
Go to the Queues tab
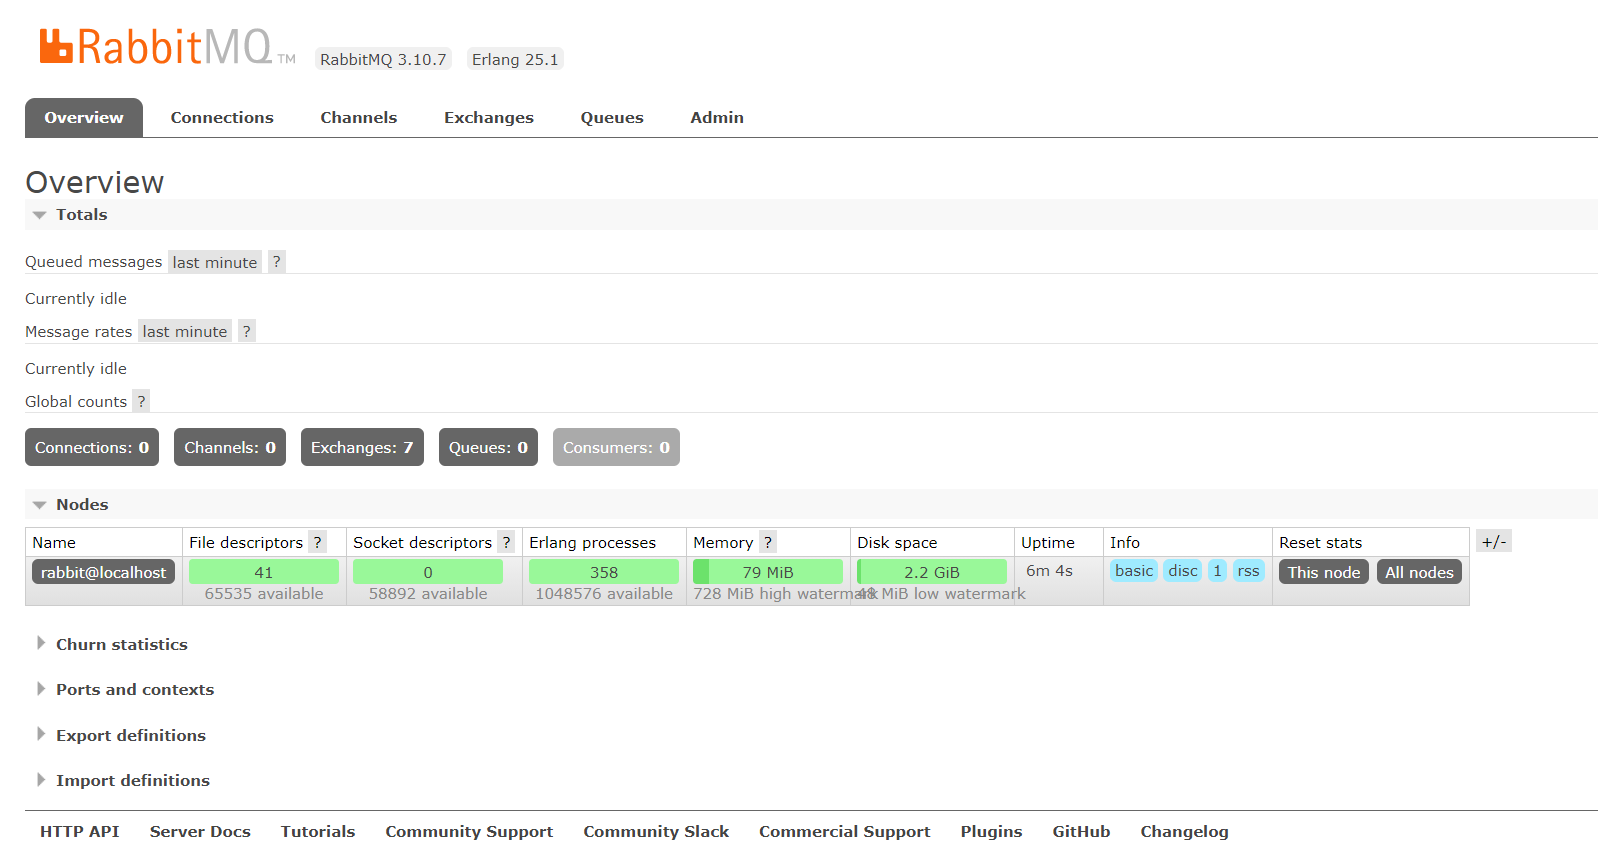[x=612, y=117]
